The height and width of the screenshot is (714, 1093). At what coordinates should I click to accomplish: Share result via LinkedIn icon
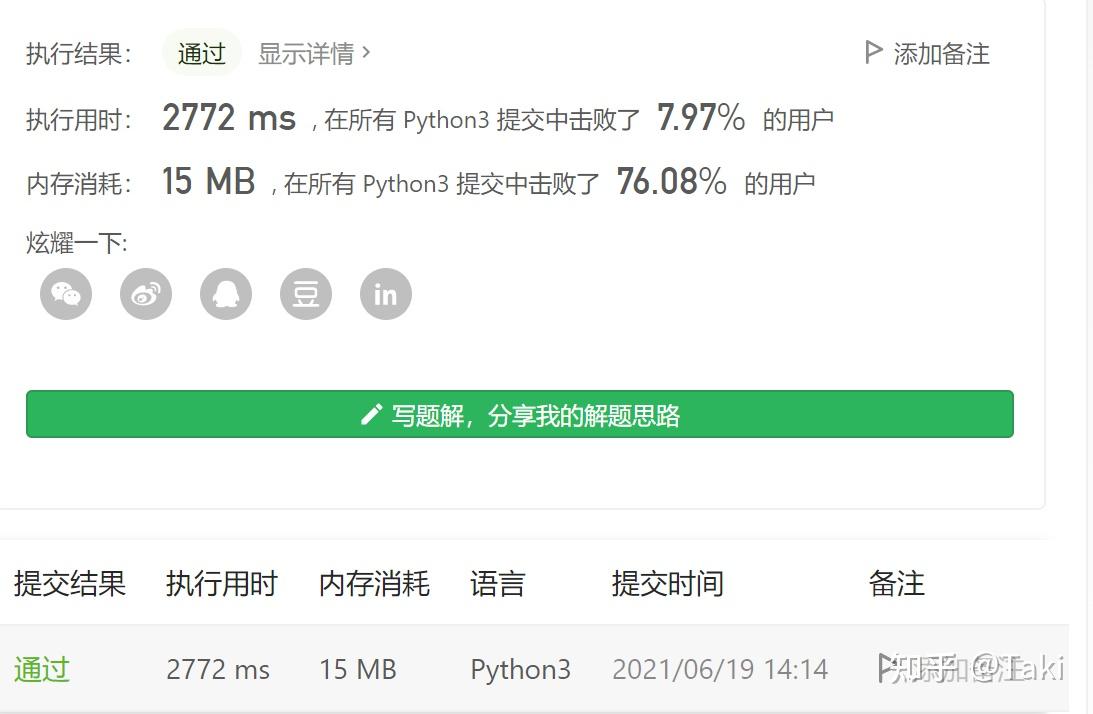tap(386, 294)
